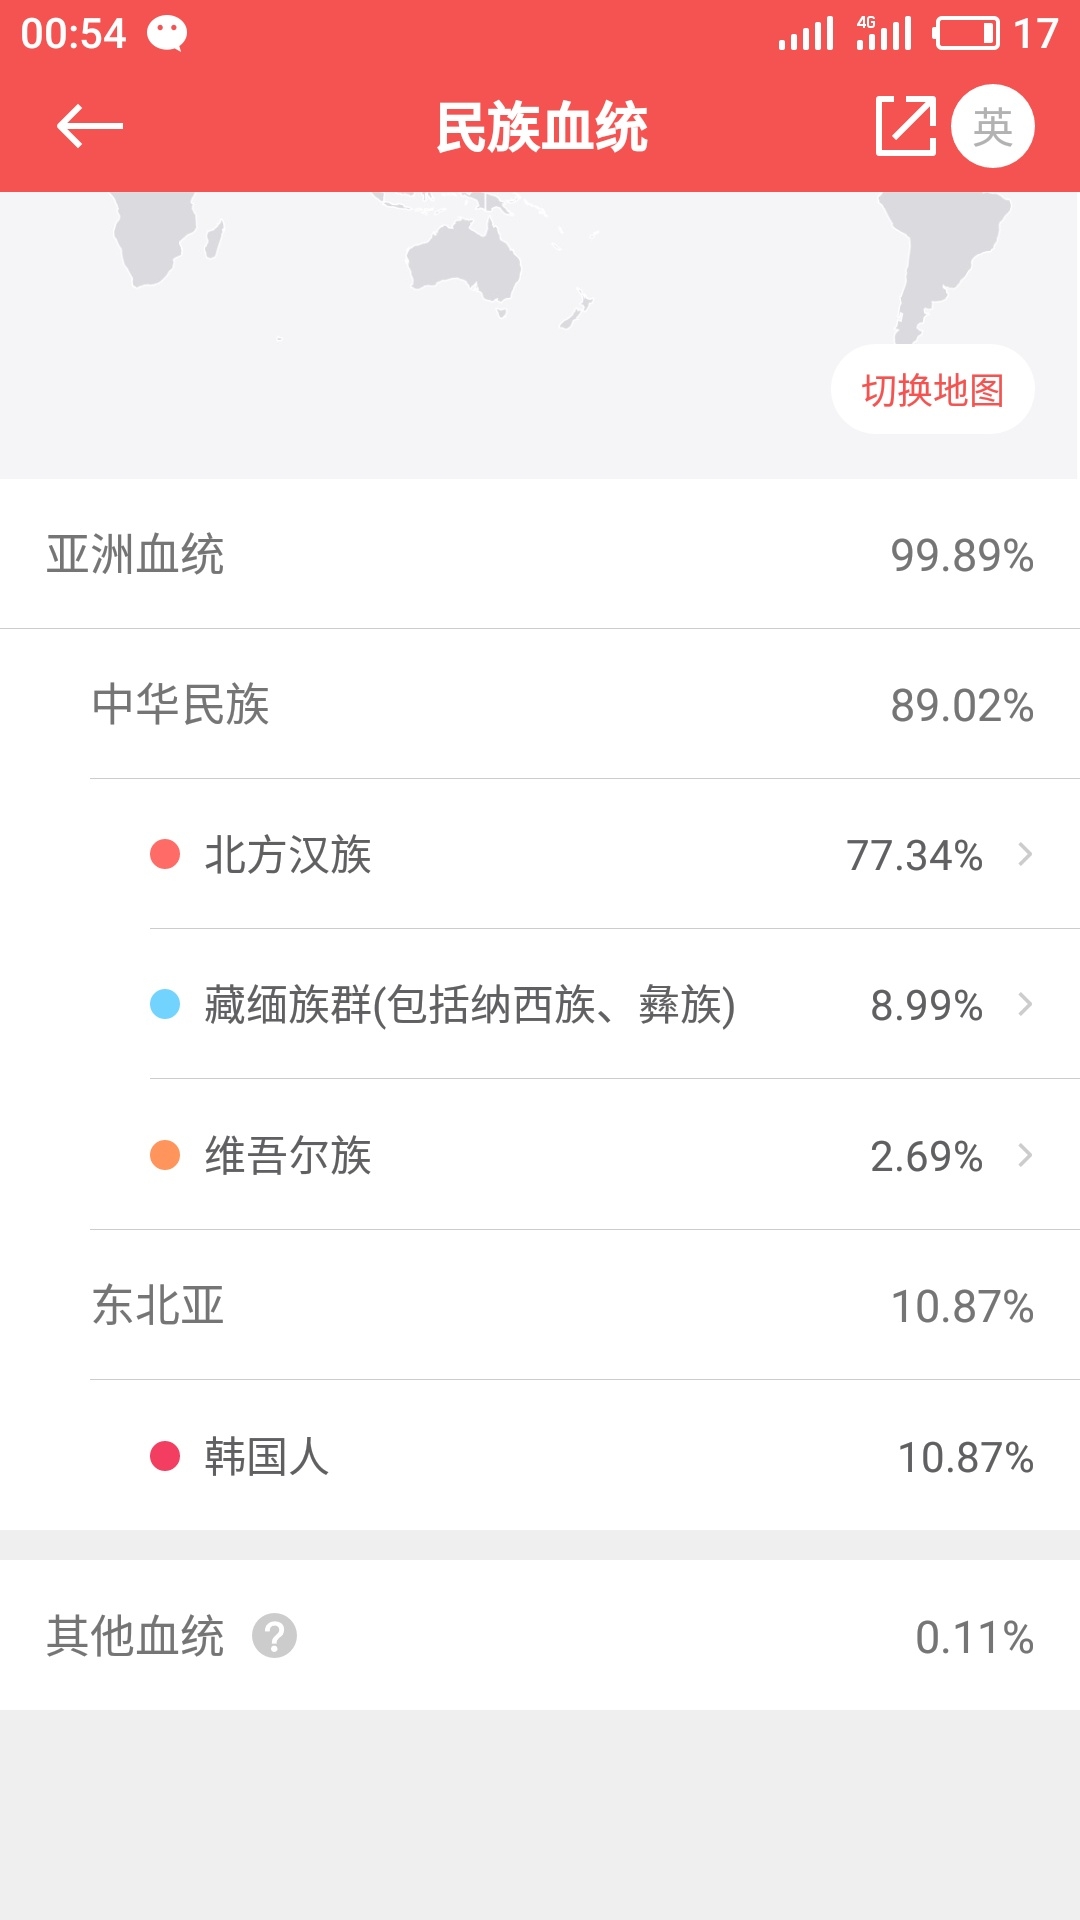Select the 中华民族 category row
This screenshot has width=1080, height=1920.
540,705
